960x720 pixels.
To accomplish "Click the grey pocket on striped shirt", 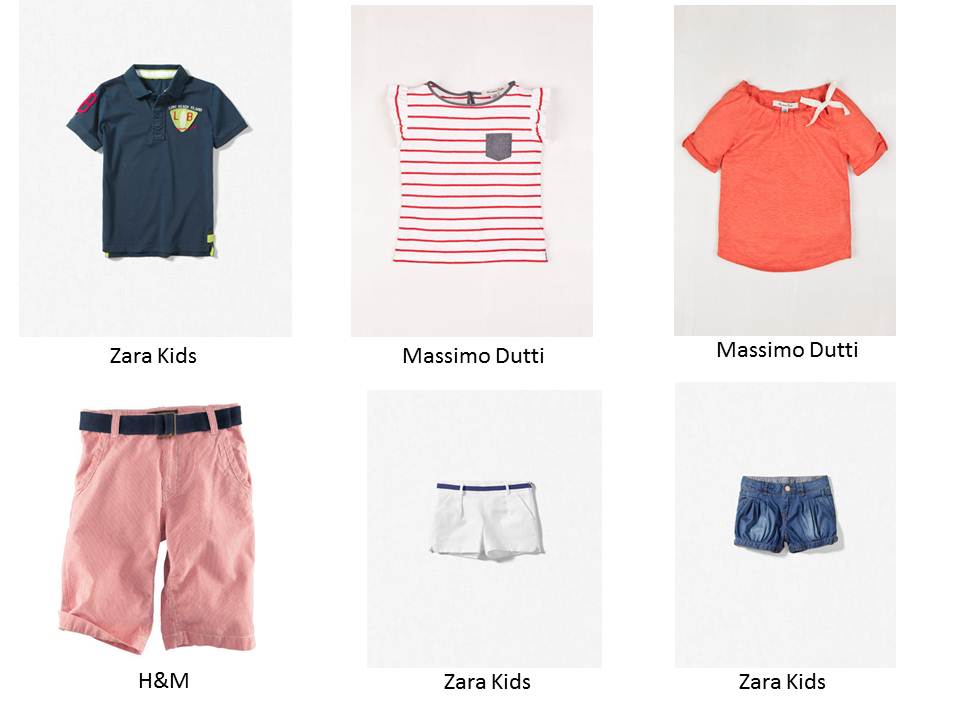I will click(498, 147).
